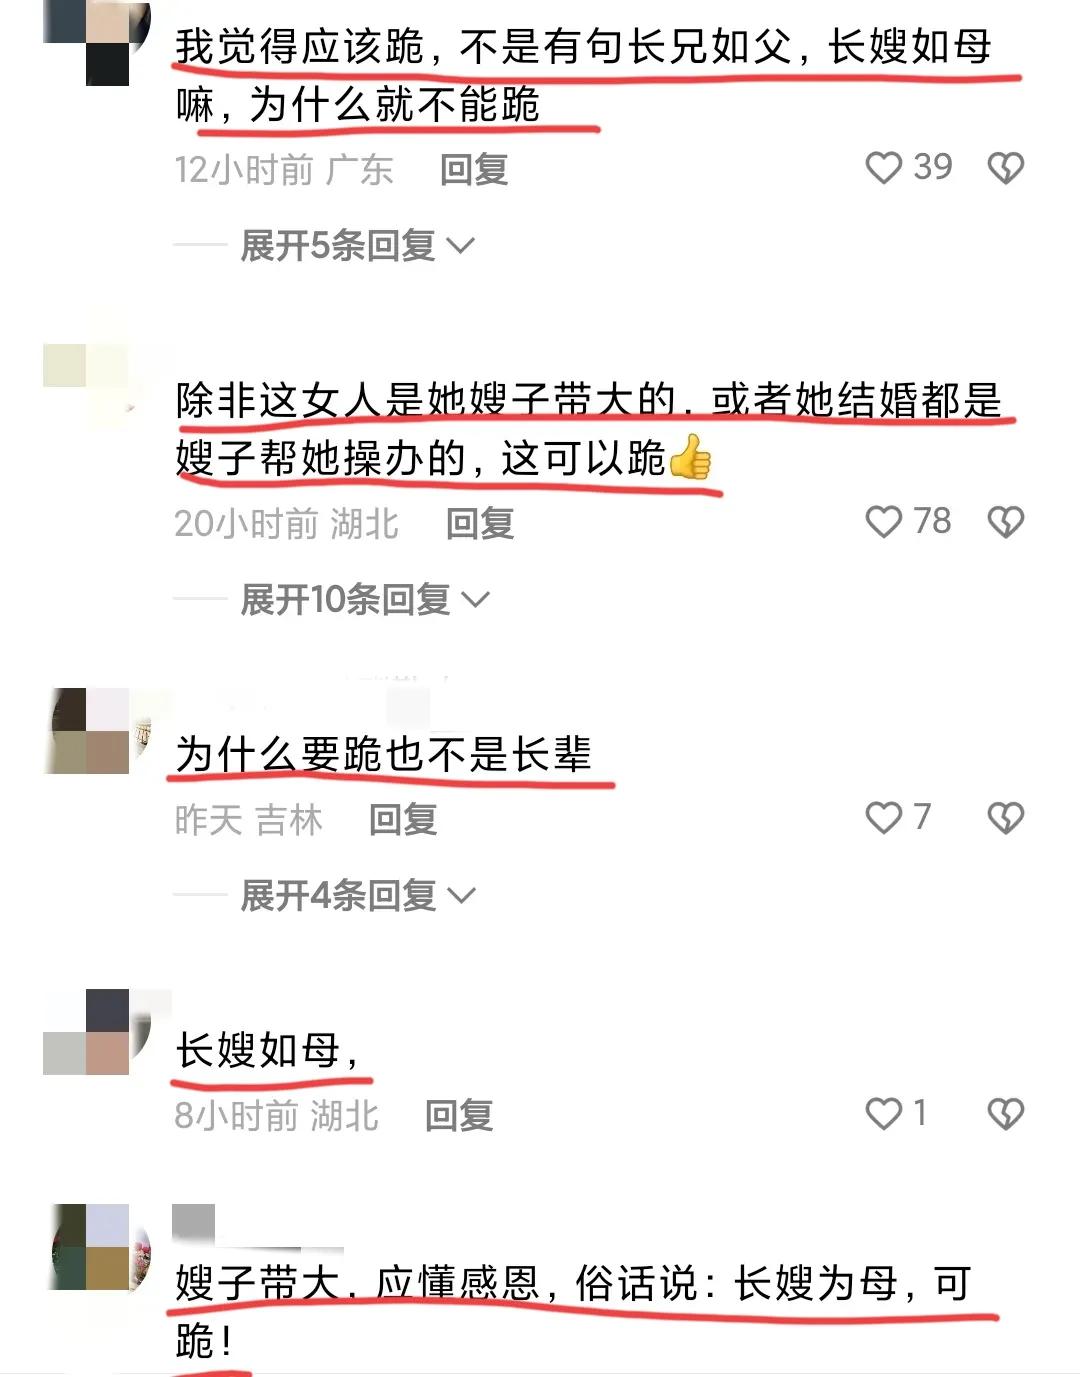Like the Hubei comment with 78 likes
1080x1377 pixels.
883,522
